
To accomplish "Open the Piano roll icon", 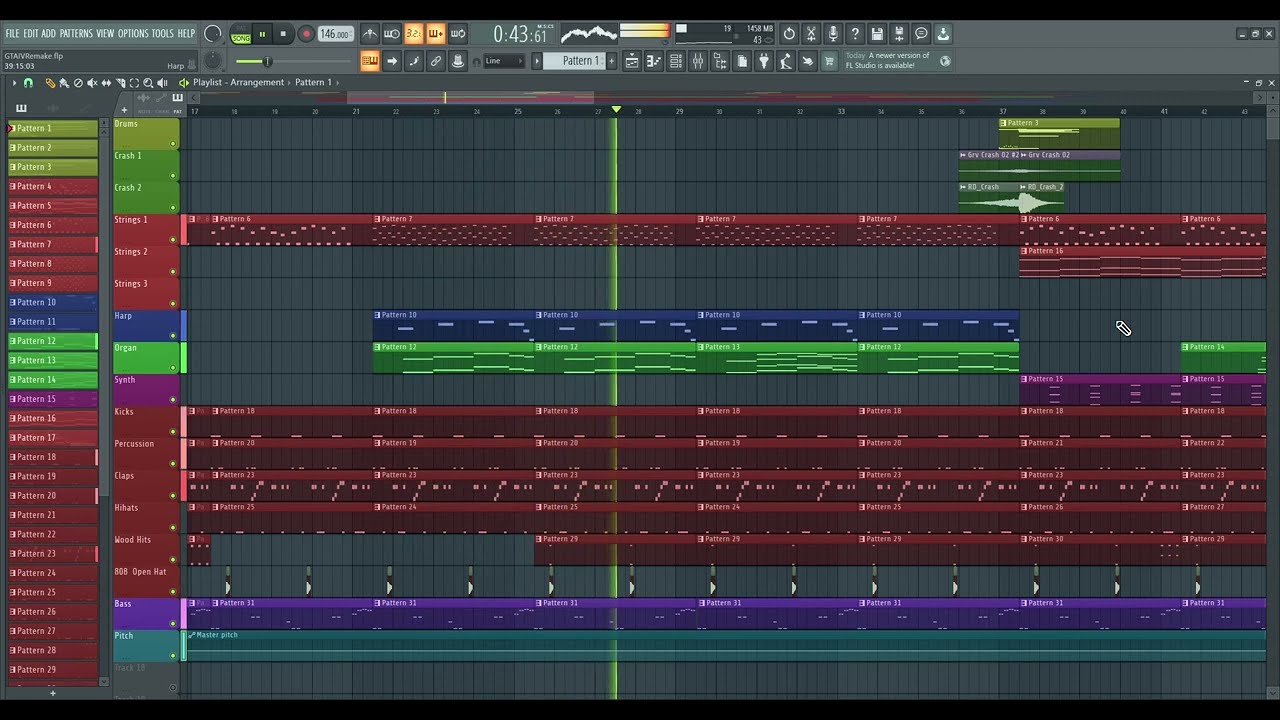I will 654,61.
